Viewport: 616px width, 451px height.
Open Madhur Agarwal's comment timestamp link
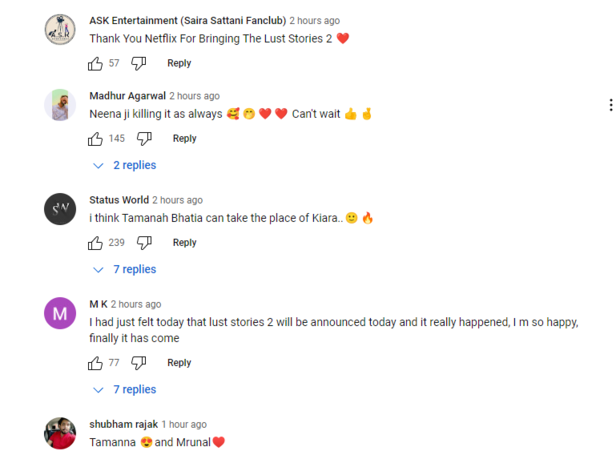point(194,96)
